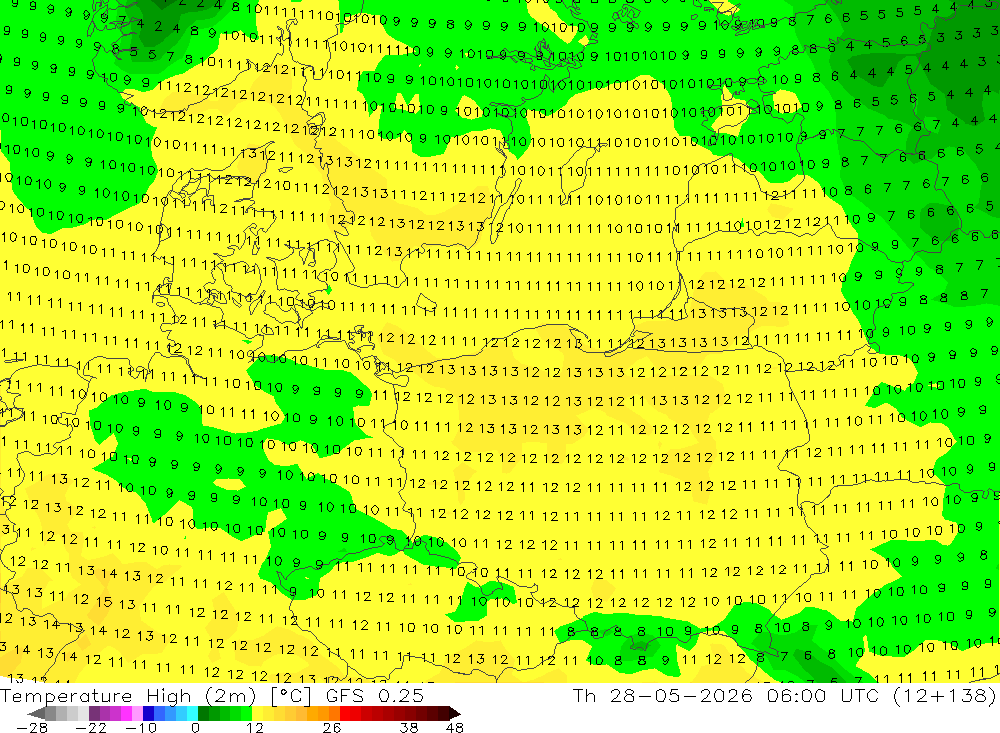Click the legend label '26'

coord(332,727)
